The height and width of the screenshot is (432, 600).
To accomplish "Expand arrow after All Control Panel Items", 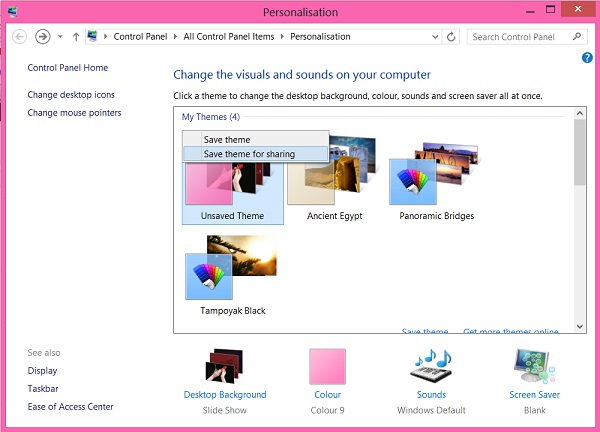I will [282, 37].
